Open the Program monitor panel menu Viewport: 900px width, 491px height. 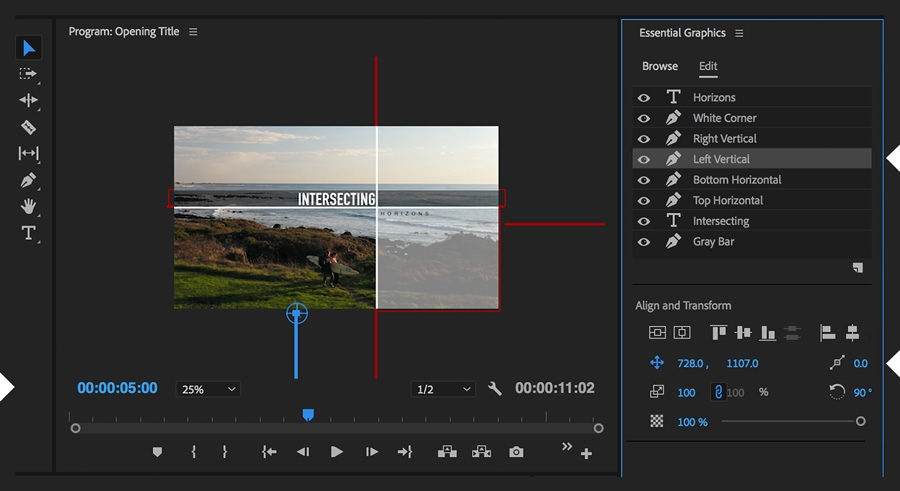tap(193, 32)
